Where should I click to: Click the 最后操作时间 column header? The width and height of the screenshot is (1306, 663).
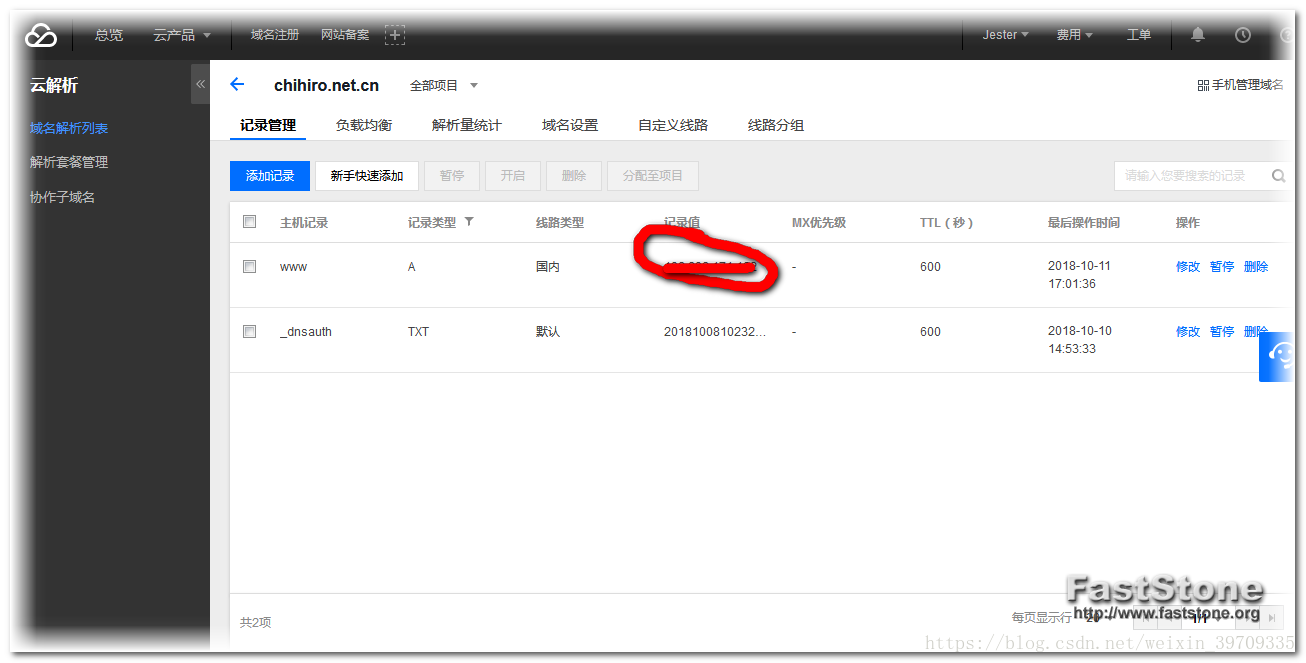1084,222
